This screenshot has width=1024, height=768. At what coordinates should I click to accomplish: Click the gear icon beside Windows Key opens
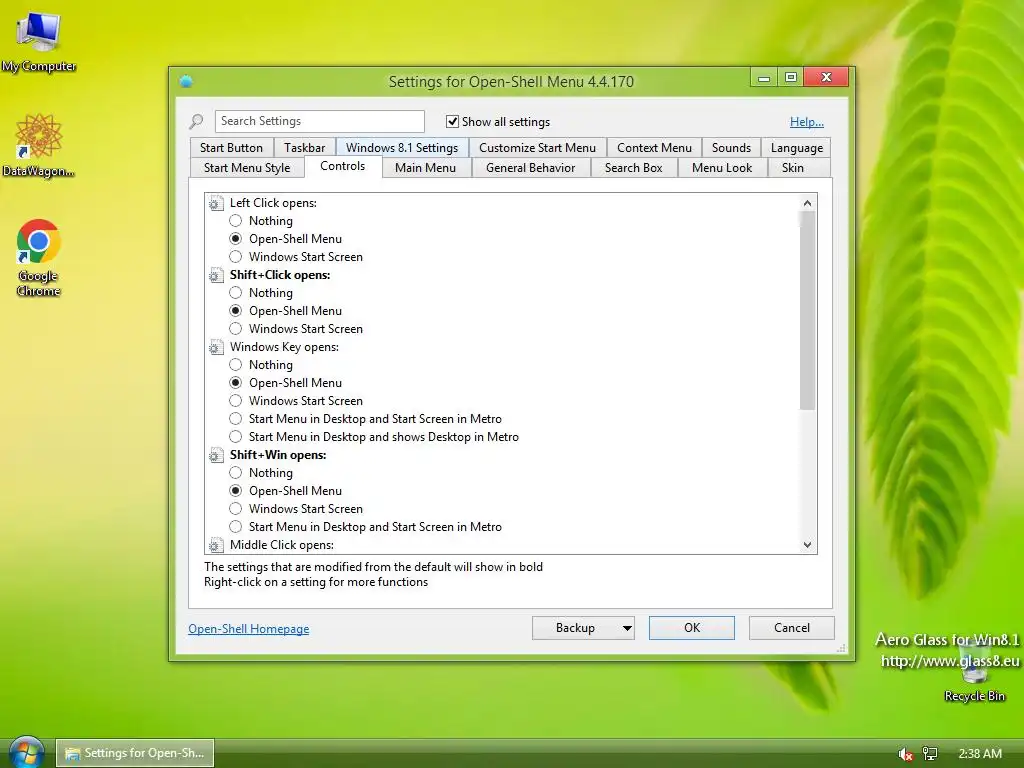[x=216, y=347]
